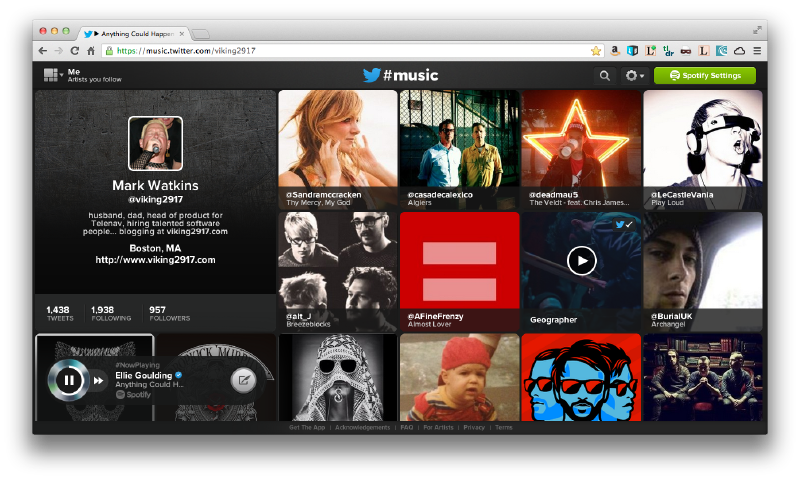Click the bookmark star icon
The width and height of the screenshot is (800, 480).
click(595, 50)
